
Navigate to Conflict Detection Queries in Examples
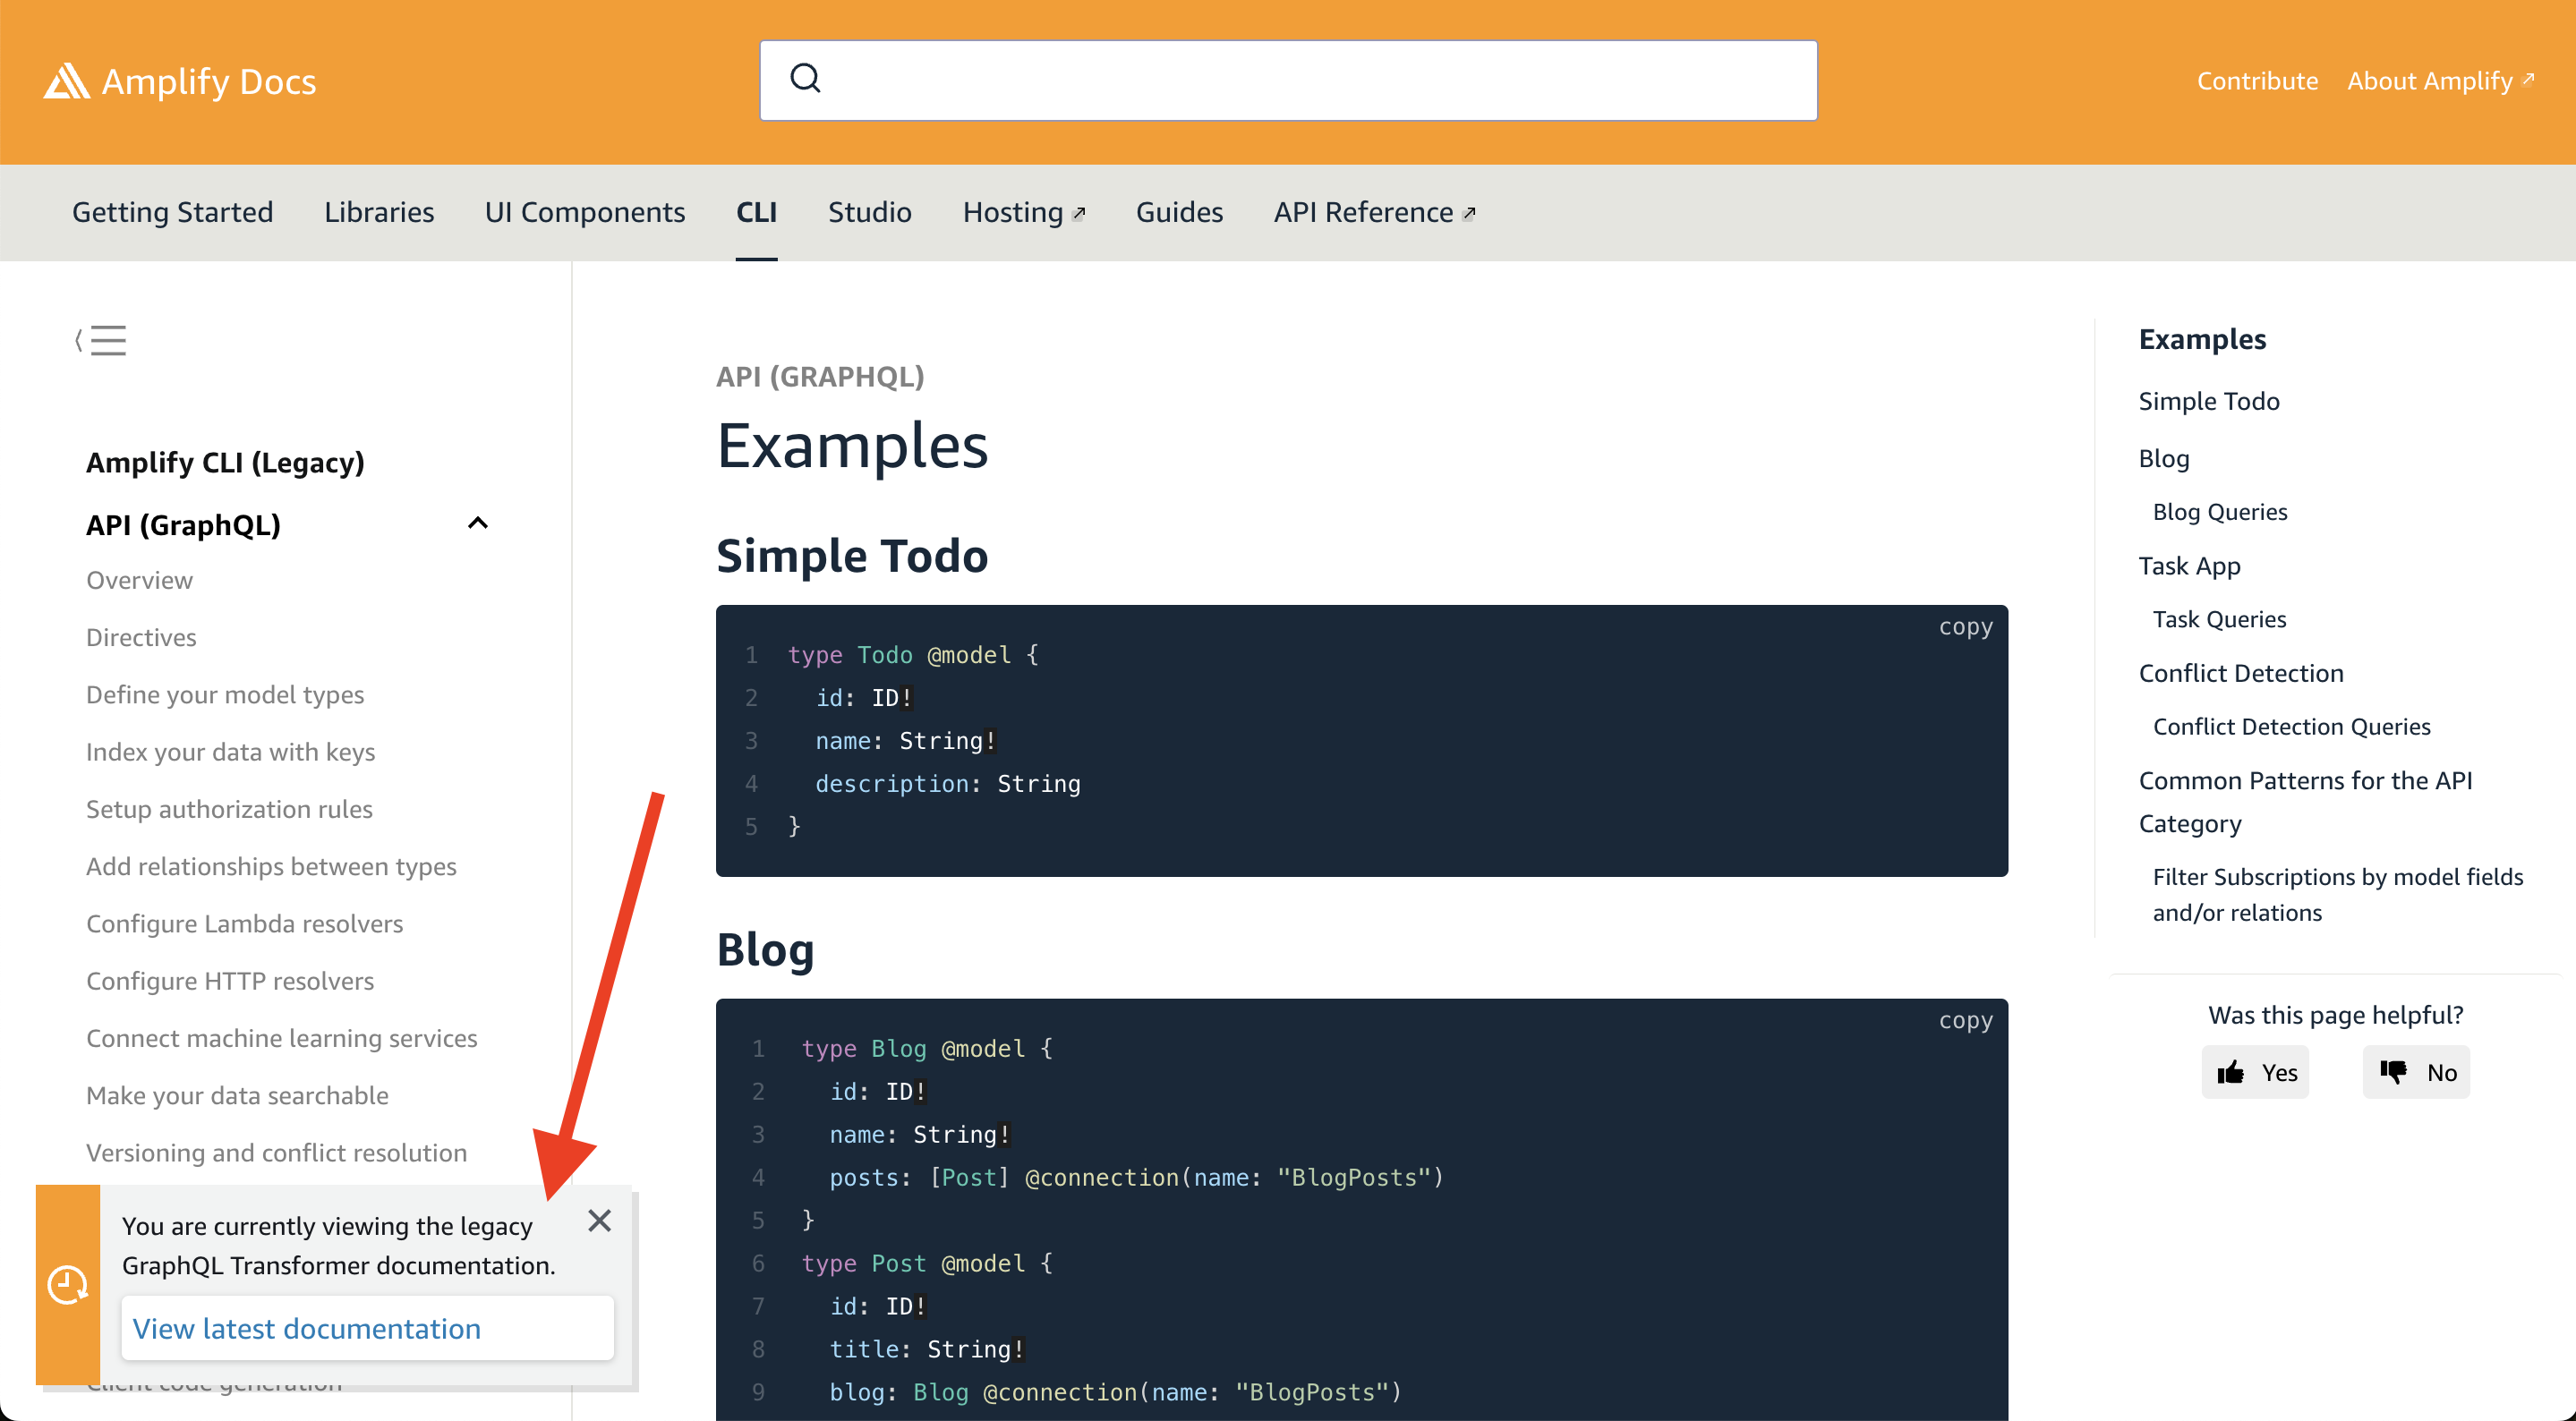click(2292, 726)
